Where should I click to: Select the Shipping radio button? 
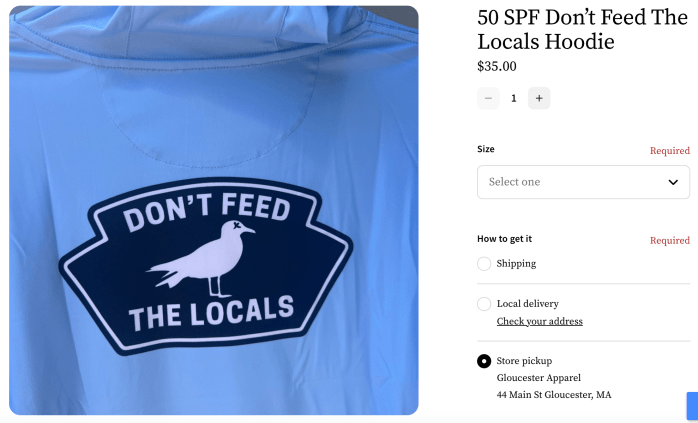(484, 264)
